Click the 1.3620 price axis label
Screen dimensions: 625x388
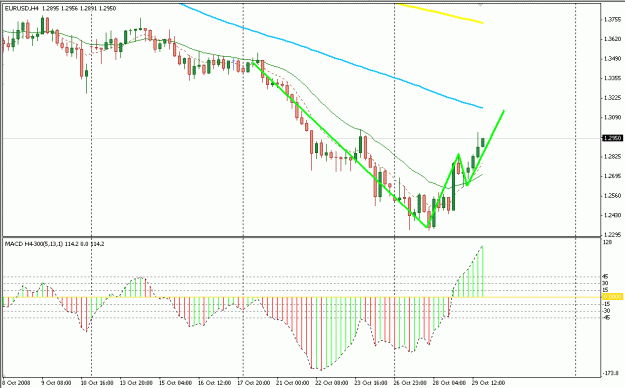[x=612, y=39]
